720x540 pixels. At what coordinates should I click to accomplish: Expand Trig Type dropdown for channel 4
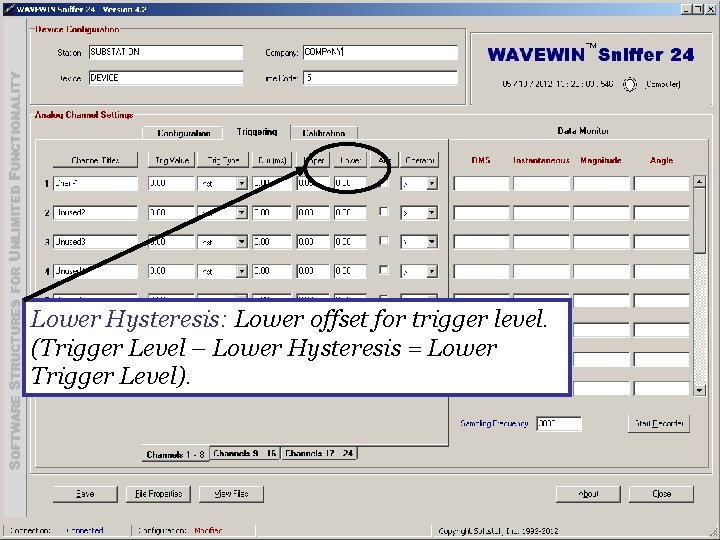click(242, 271)
